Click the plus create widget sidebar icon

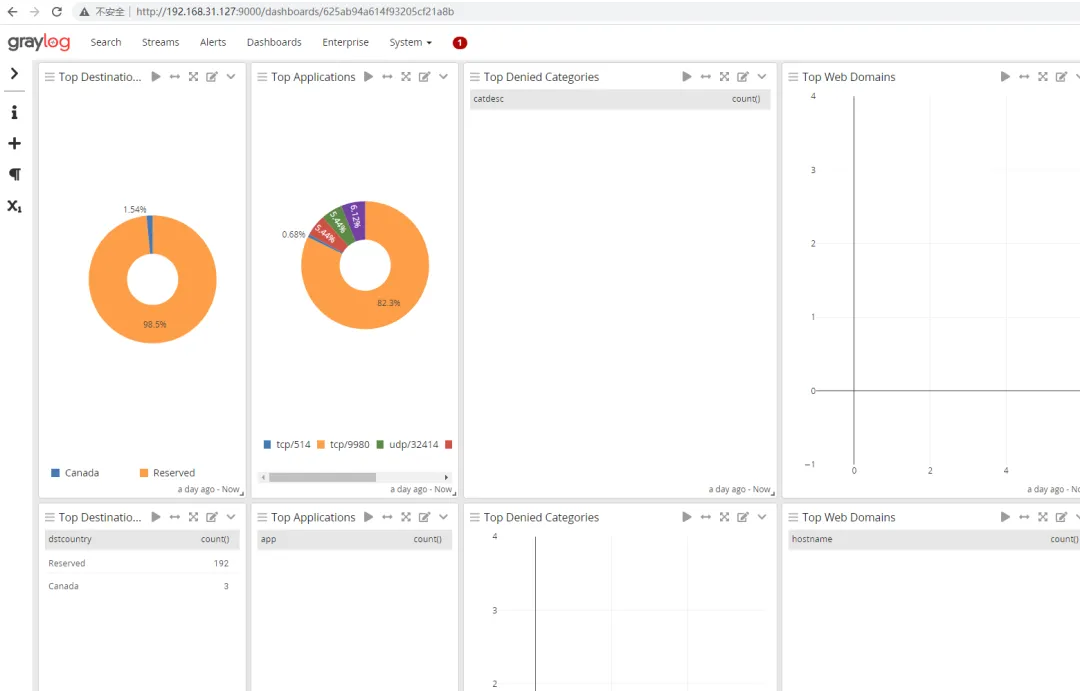coord(14,143)
